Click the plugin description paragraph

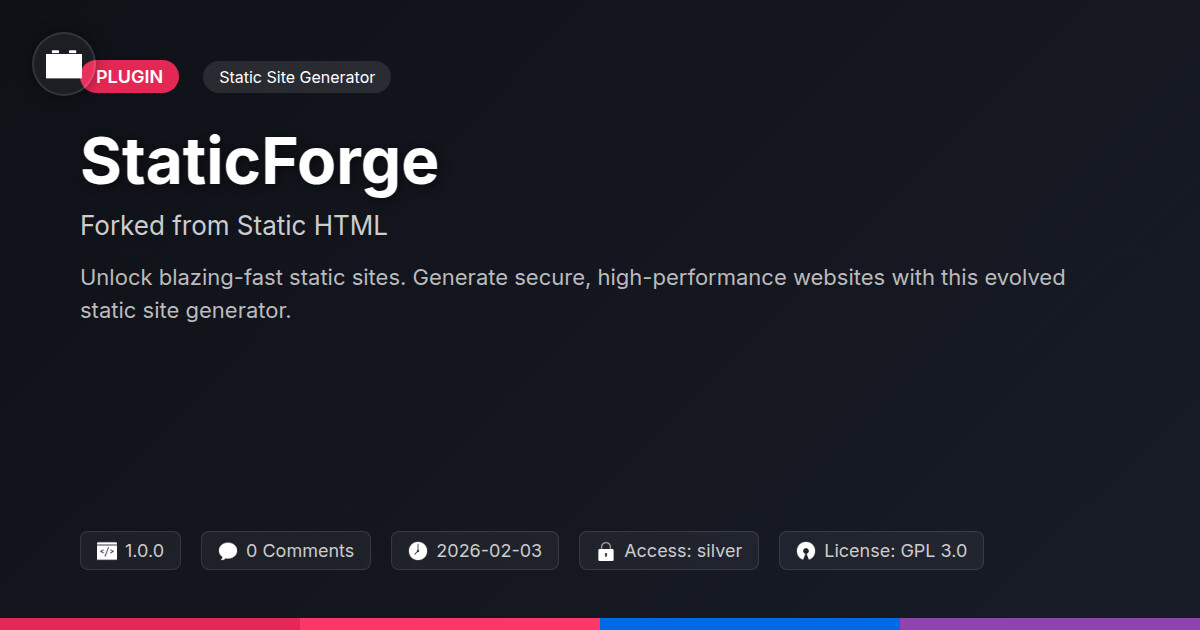(x=572, y=293)
